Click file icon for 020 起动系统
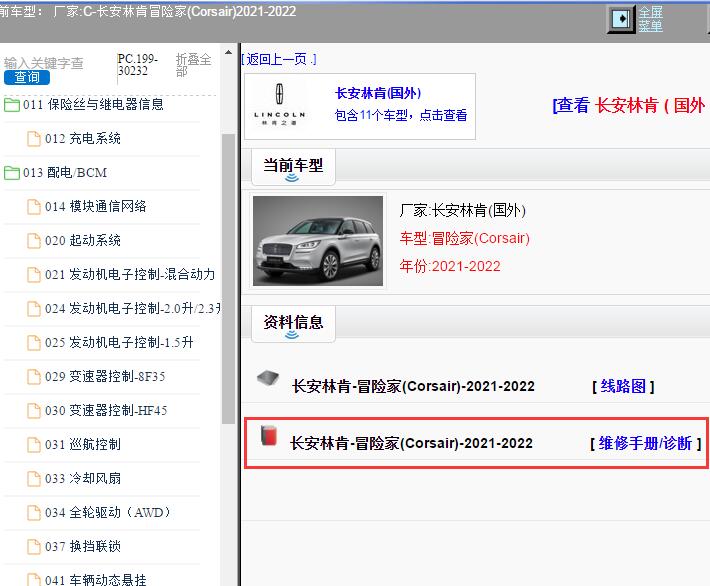Screen dimensions: 710x586 [x=34, y=240]
